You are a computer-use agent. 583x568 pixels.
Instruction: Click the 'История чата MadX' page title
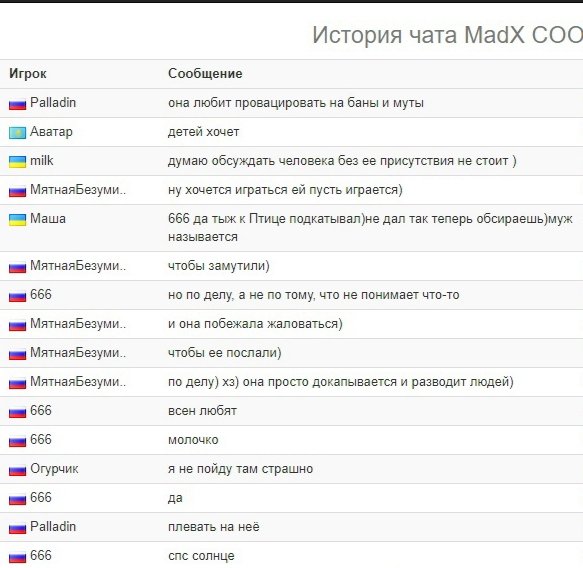coord(447,35)
